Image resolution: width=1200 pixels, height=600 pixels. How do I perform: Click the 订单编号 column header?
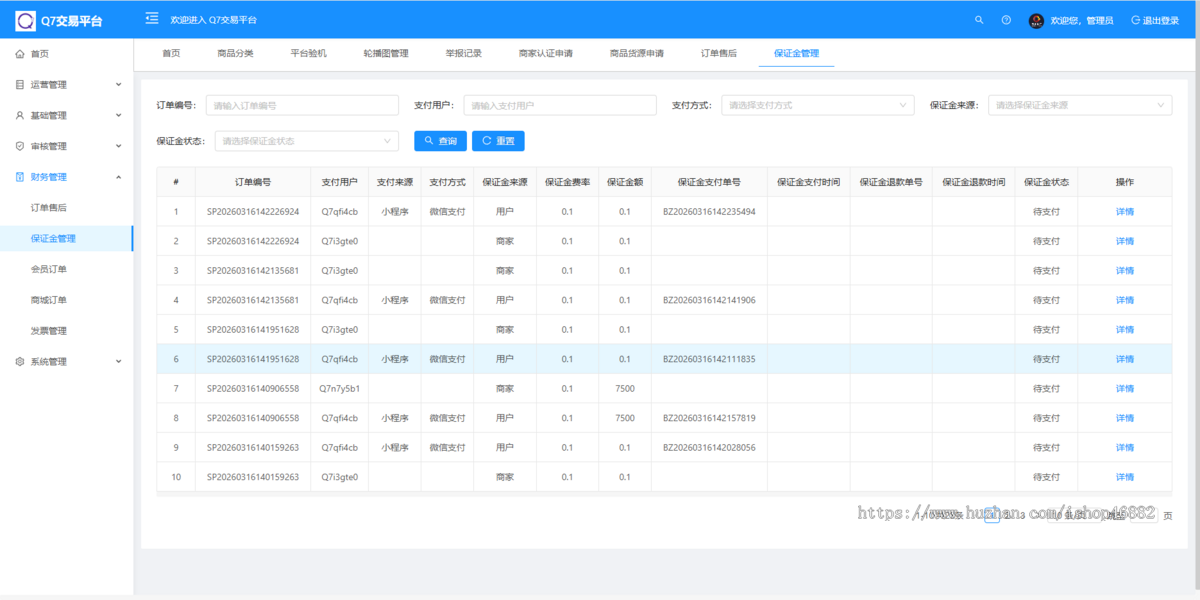tap(253, 182)
